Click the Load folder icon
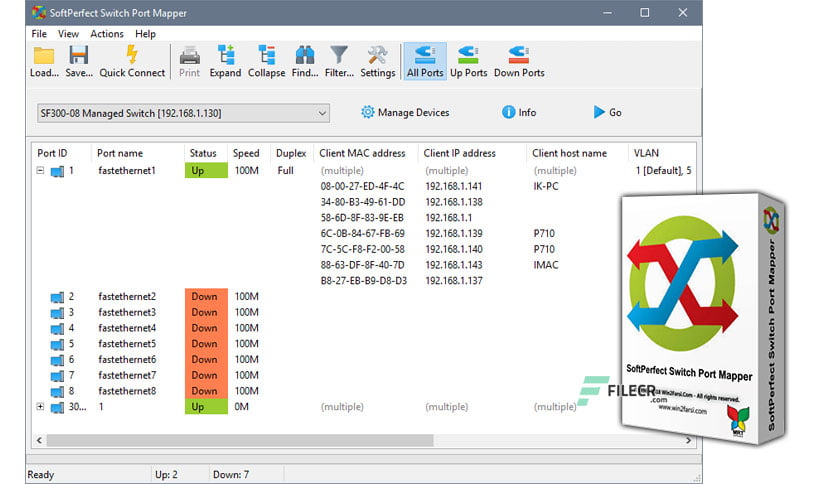This screenshot has height=484, width=836. (44, 55)
